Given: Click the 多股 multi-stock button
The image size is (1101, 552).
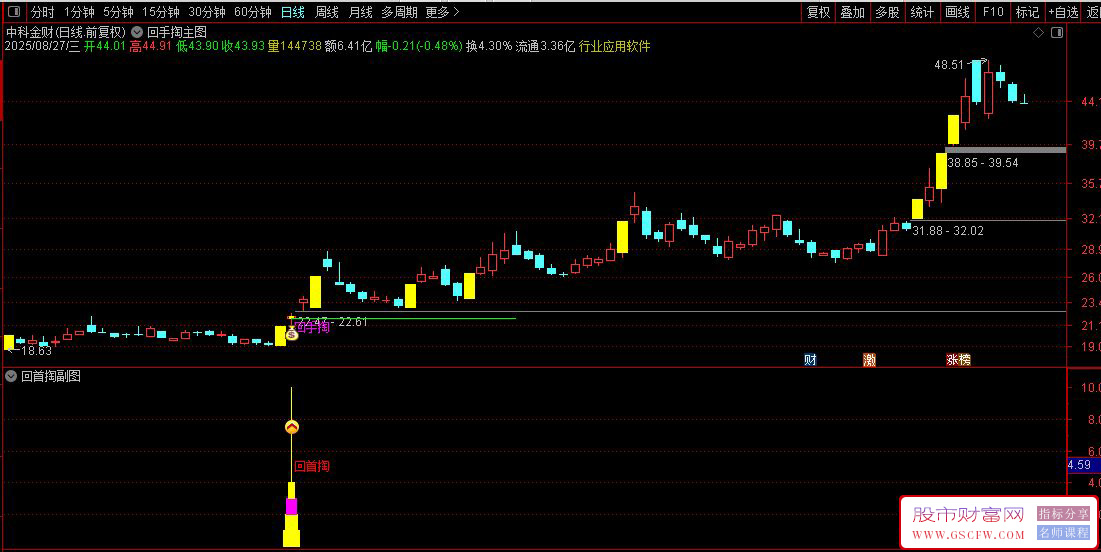Looking at the screenshot, I should pyautogui.click(x=887, y=12).
